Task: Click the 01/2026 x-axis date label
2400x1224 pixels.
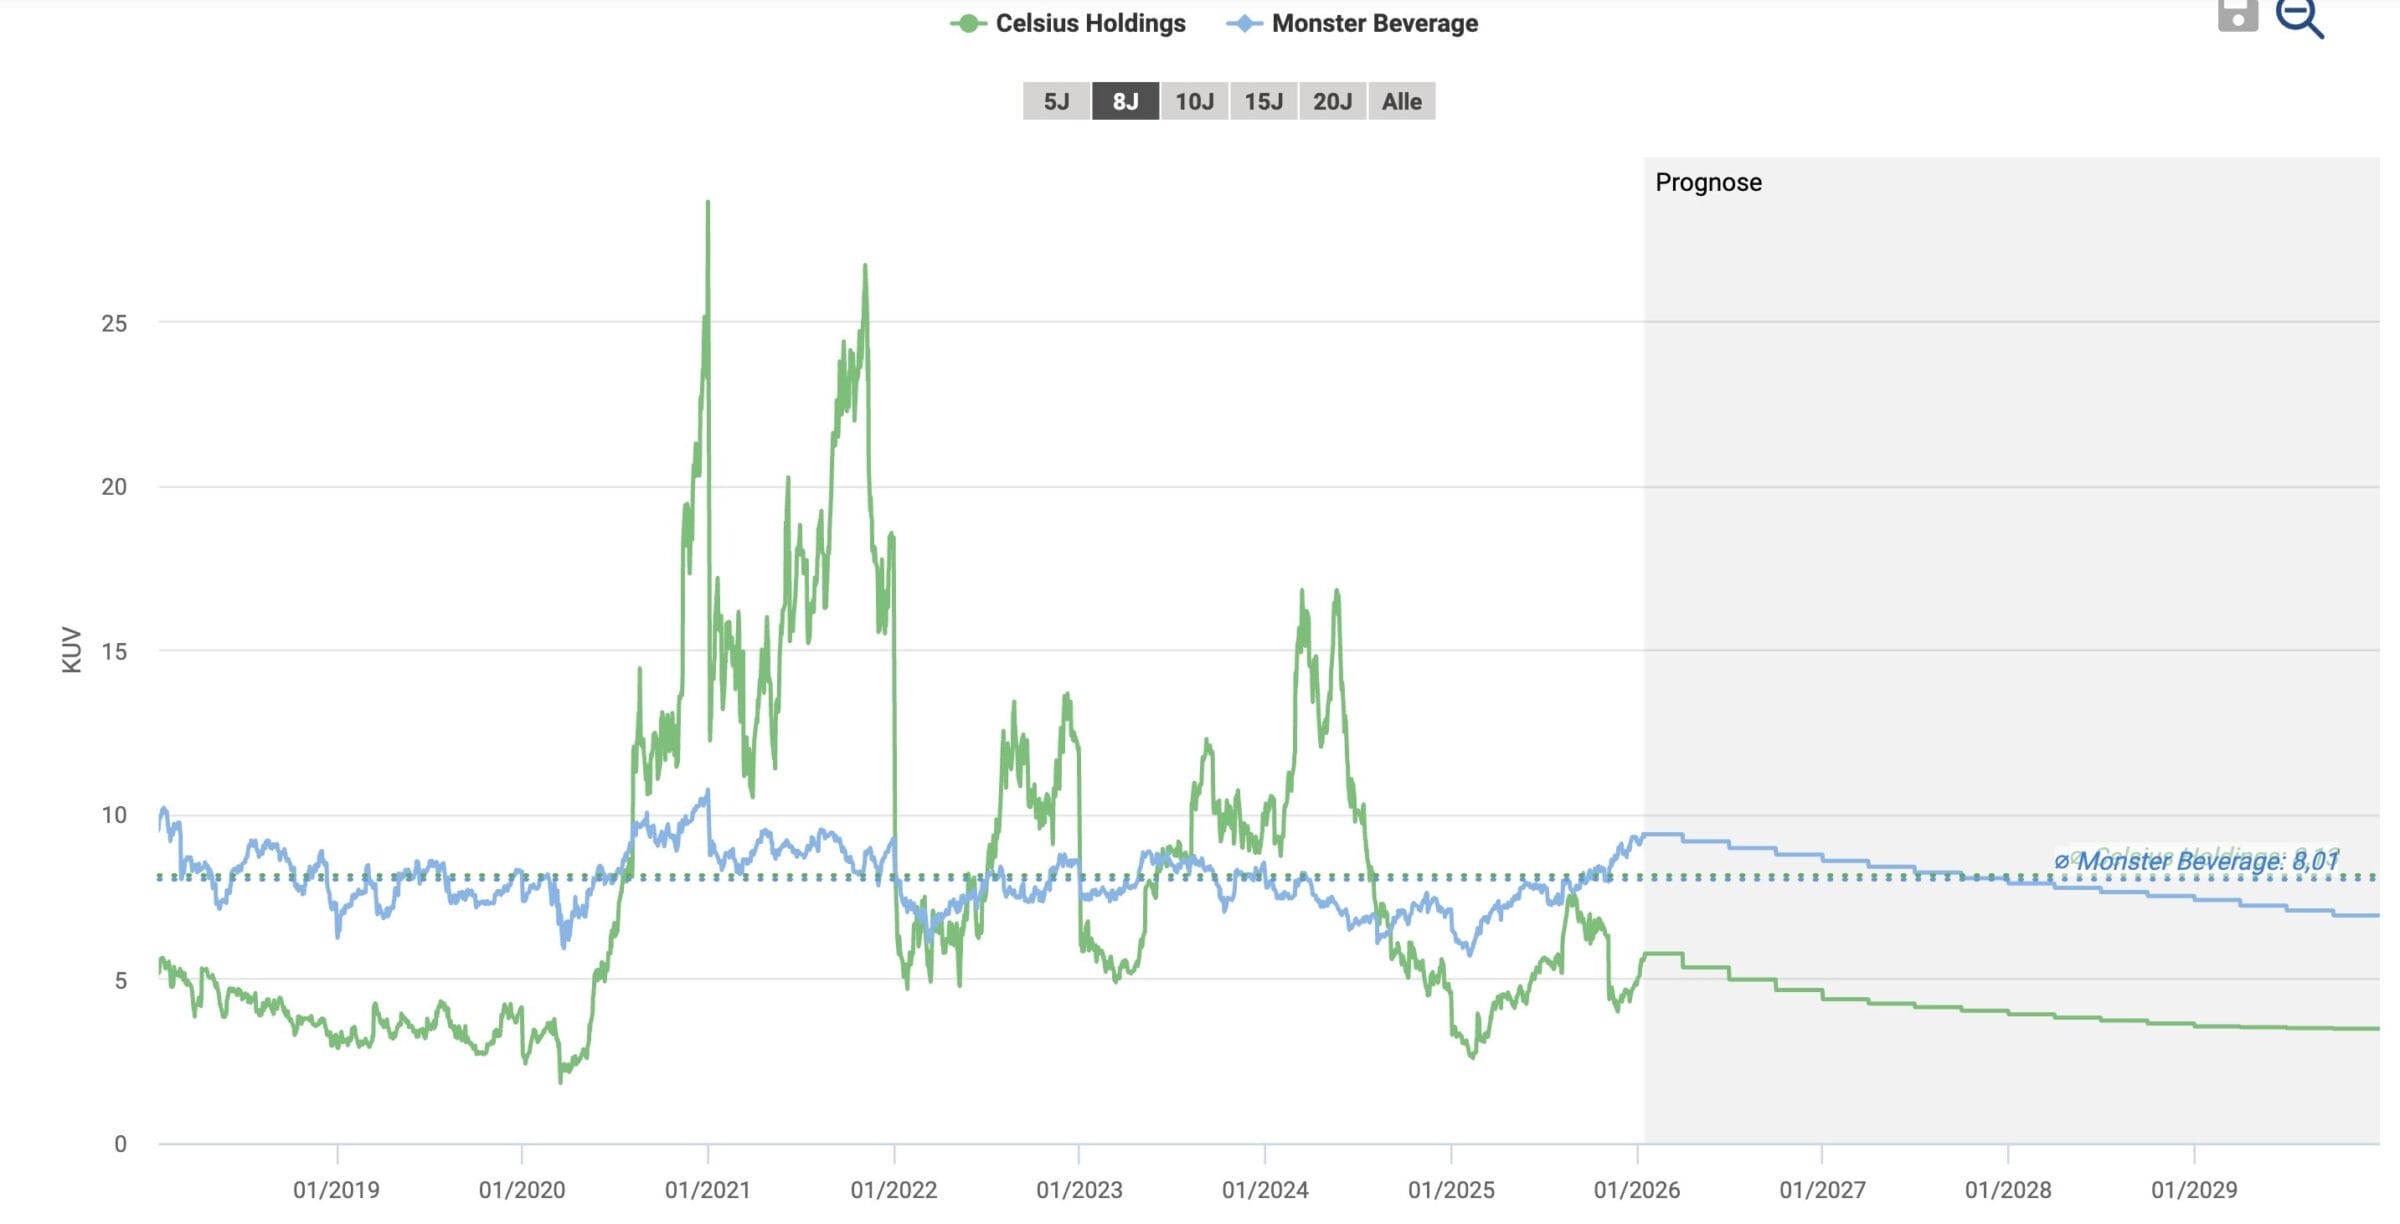Action: 1636,1190
